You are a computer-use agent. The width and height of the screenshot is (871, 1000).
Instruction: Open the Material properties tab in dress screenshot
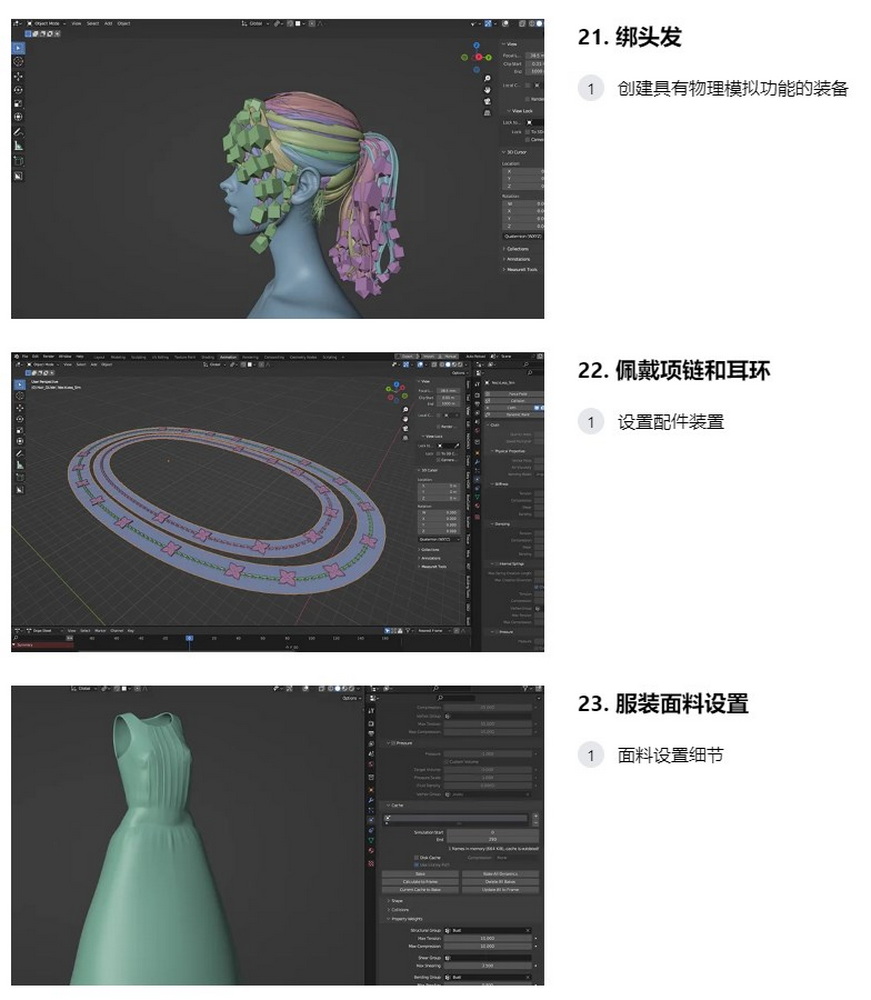(x=371, y=850)
